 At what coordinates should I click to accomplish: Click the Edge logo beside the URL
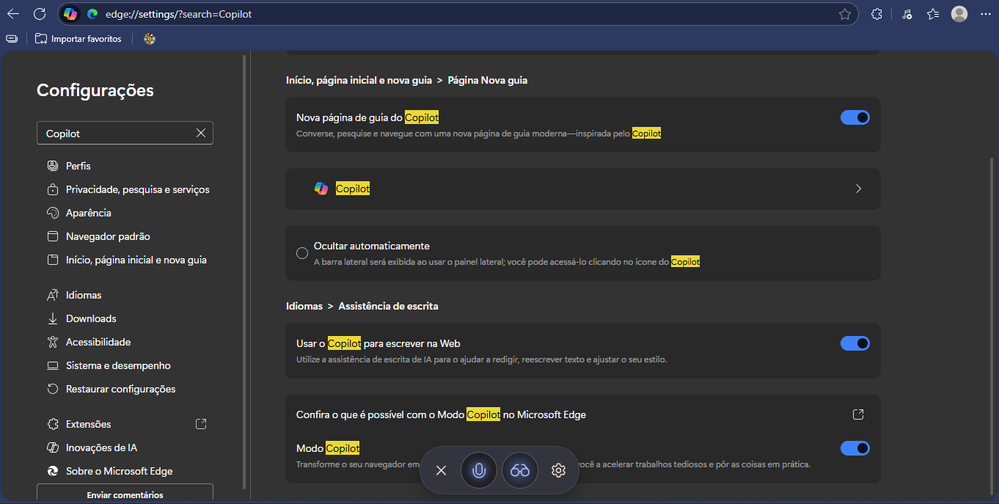click(92, 14)
